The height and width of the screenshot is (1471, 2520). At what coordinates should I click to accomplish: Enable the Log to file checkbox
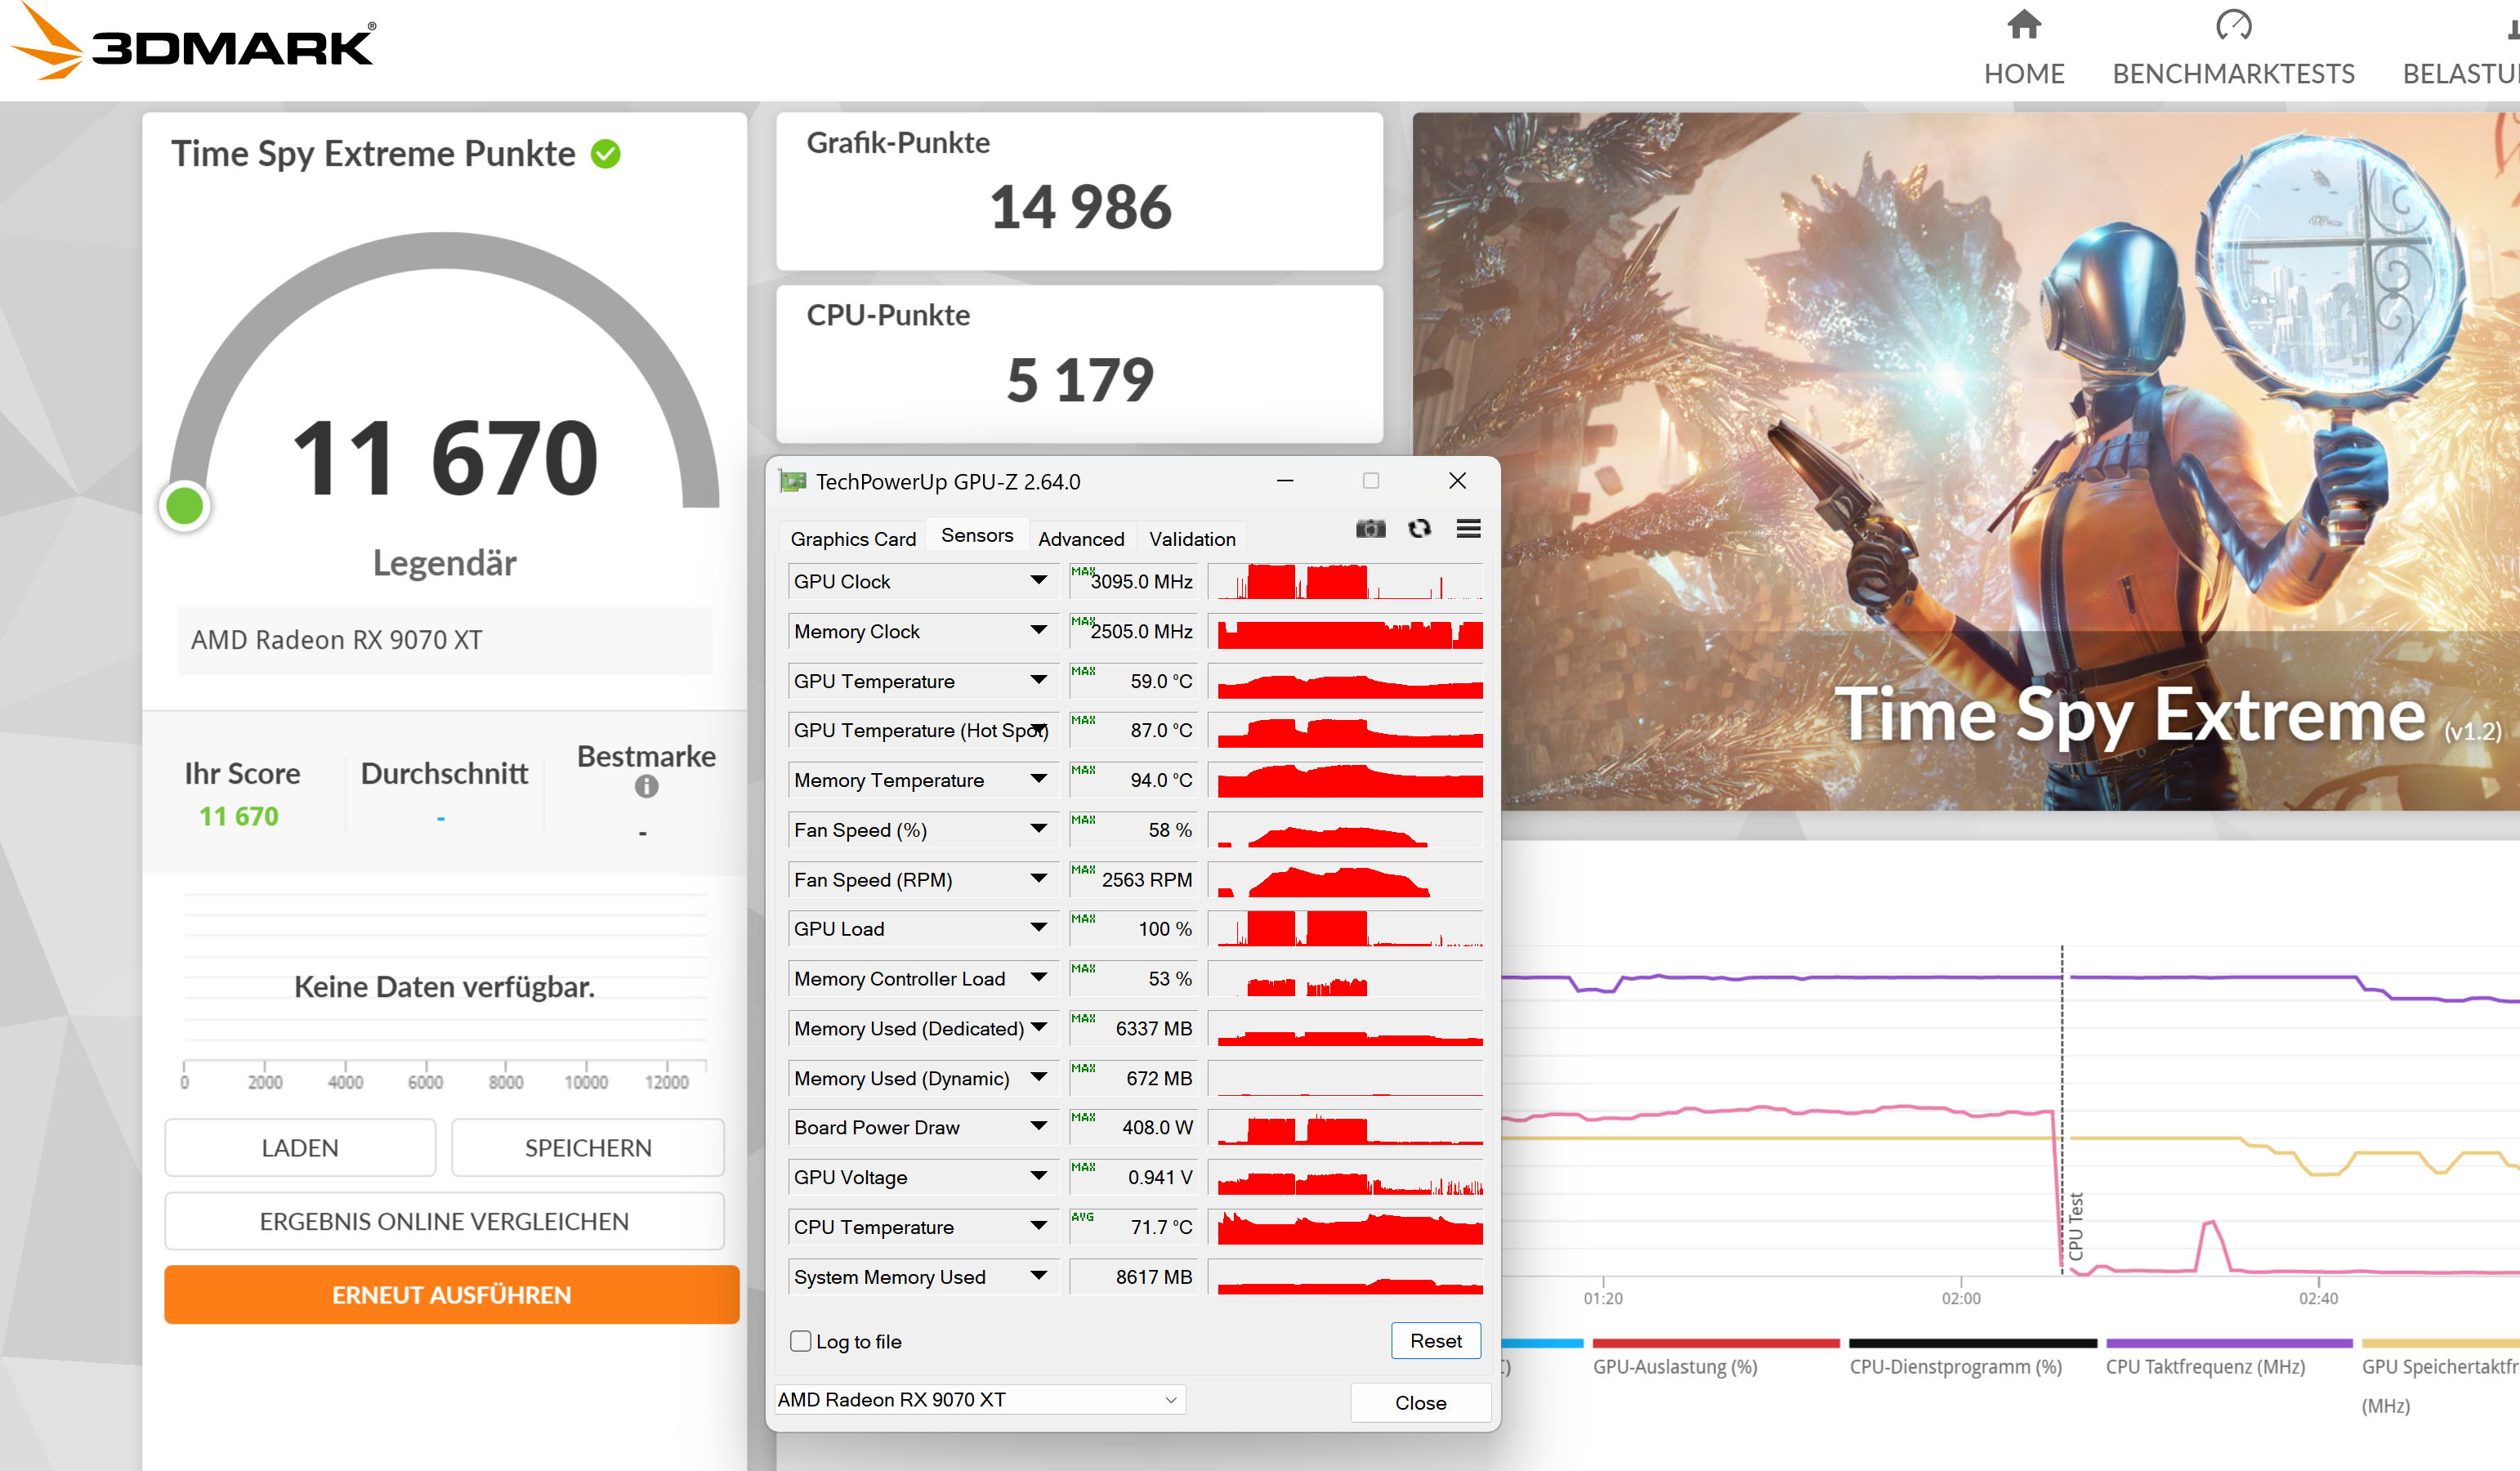click(801, 1341)
